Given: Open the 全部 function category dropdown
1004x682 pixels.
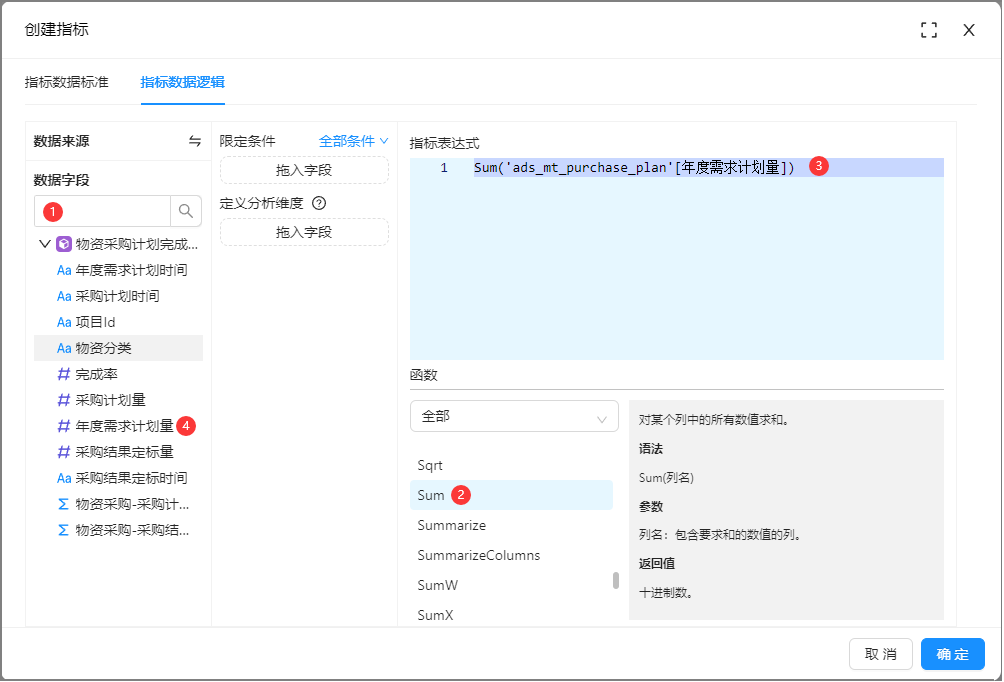Looking at the screenshot, I should pos(514,416).
